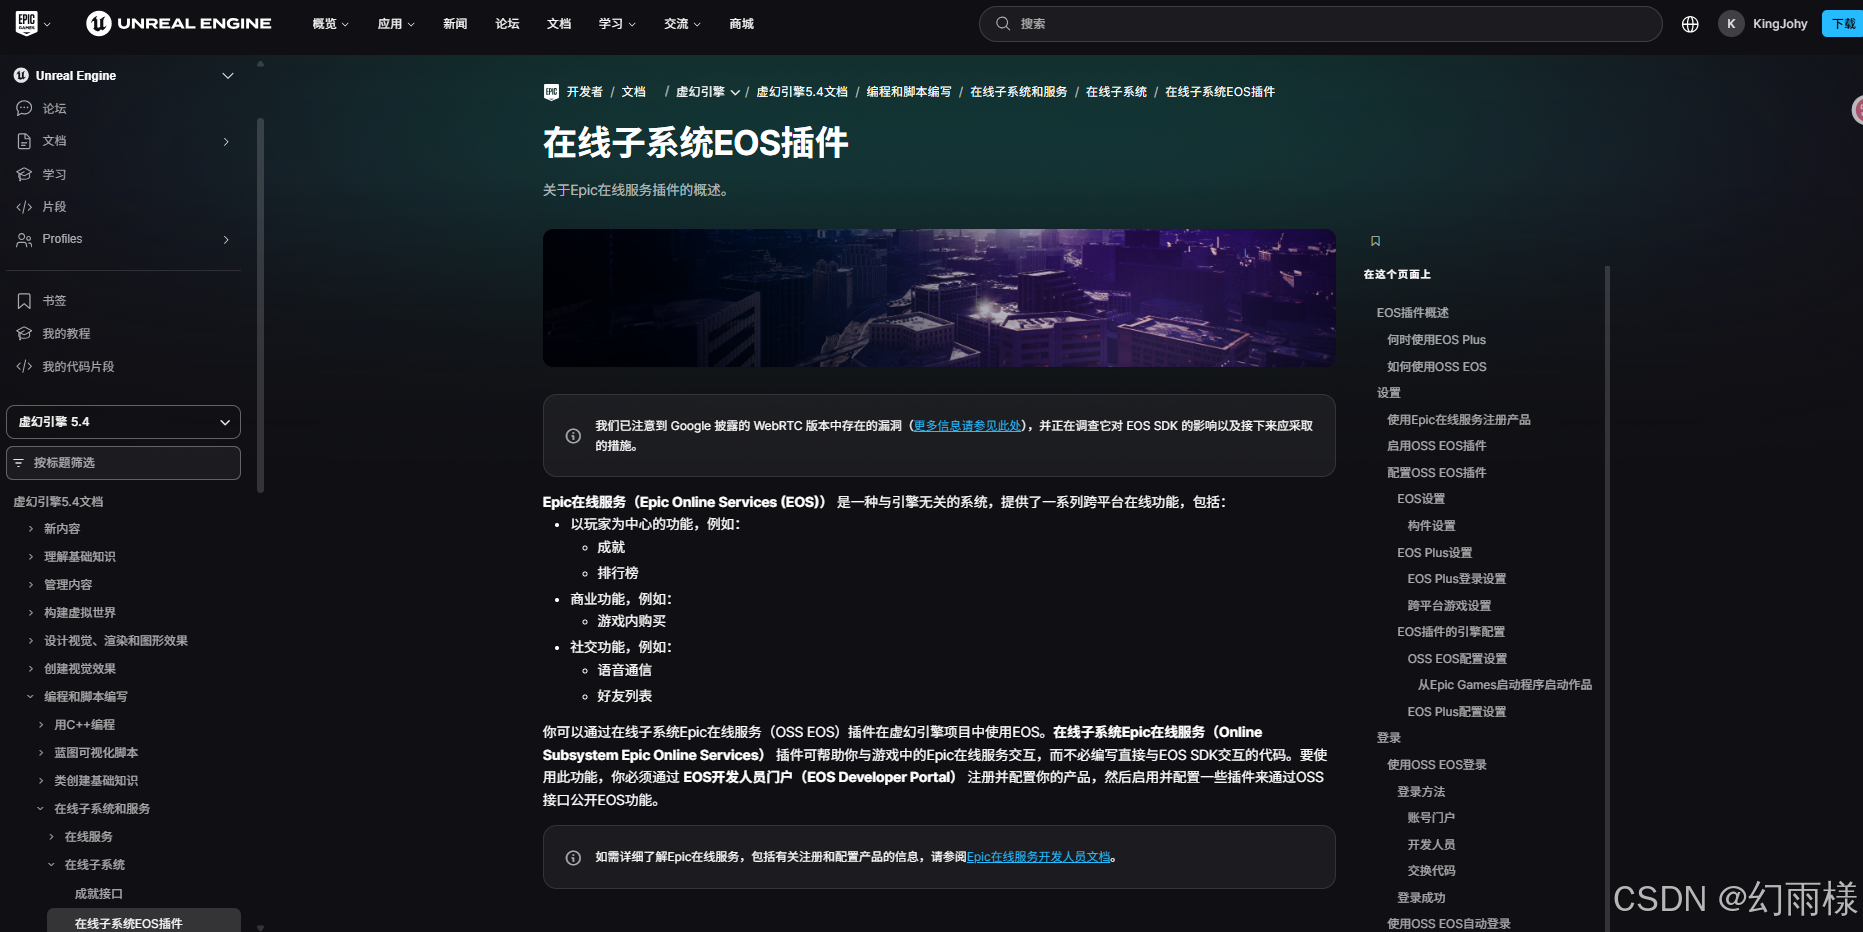Open the 交流 top menu
Image resolution: width=1863 pixels, height=932 pixels.
(x=682, y=24)
